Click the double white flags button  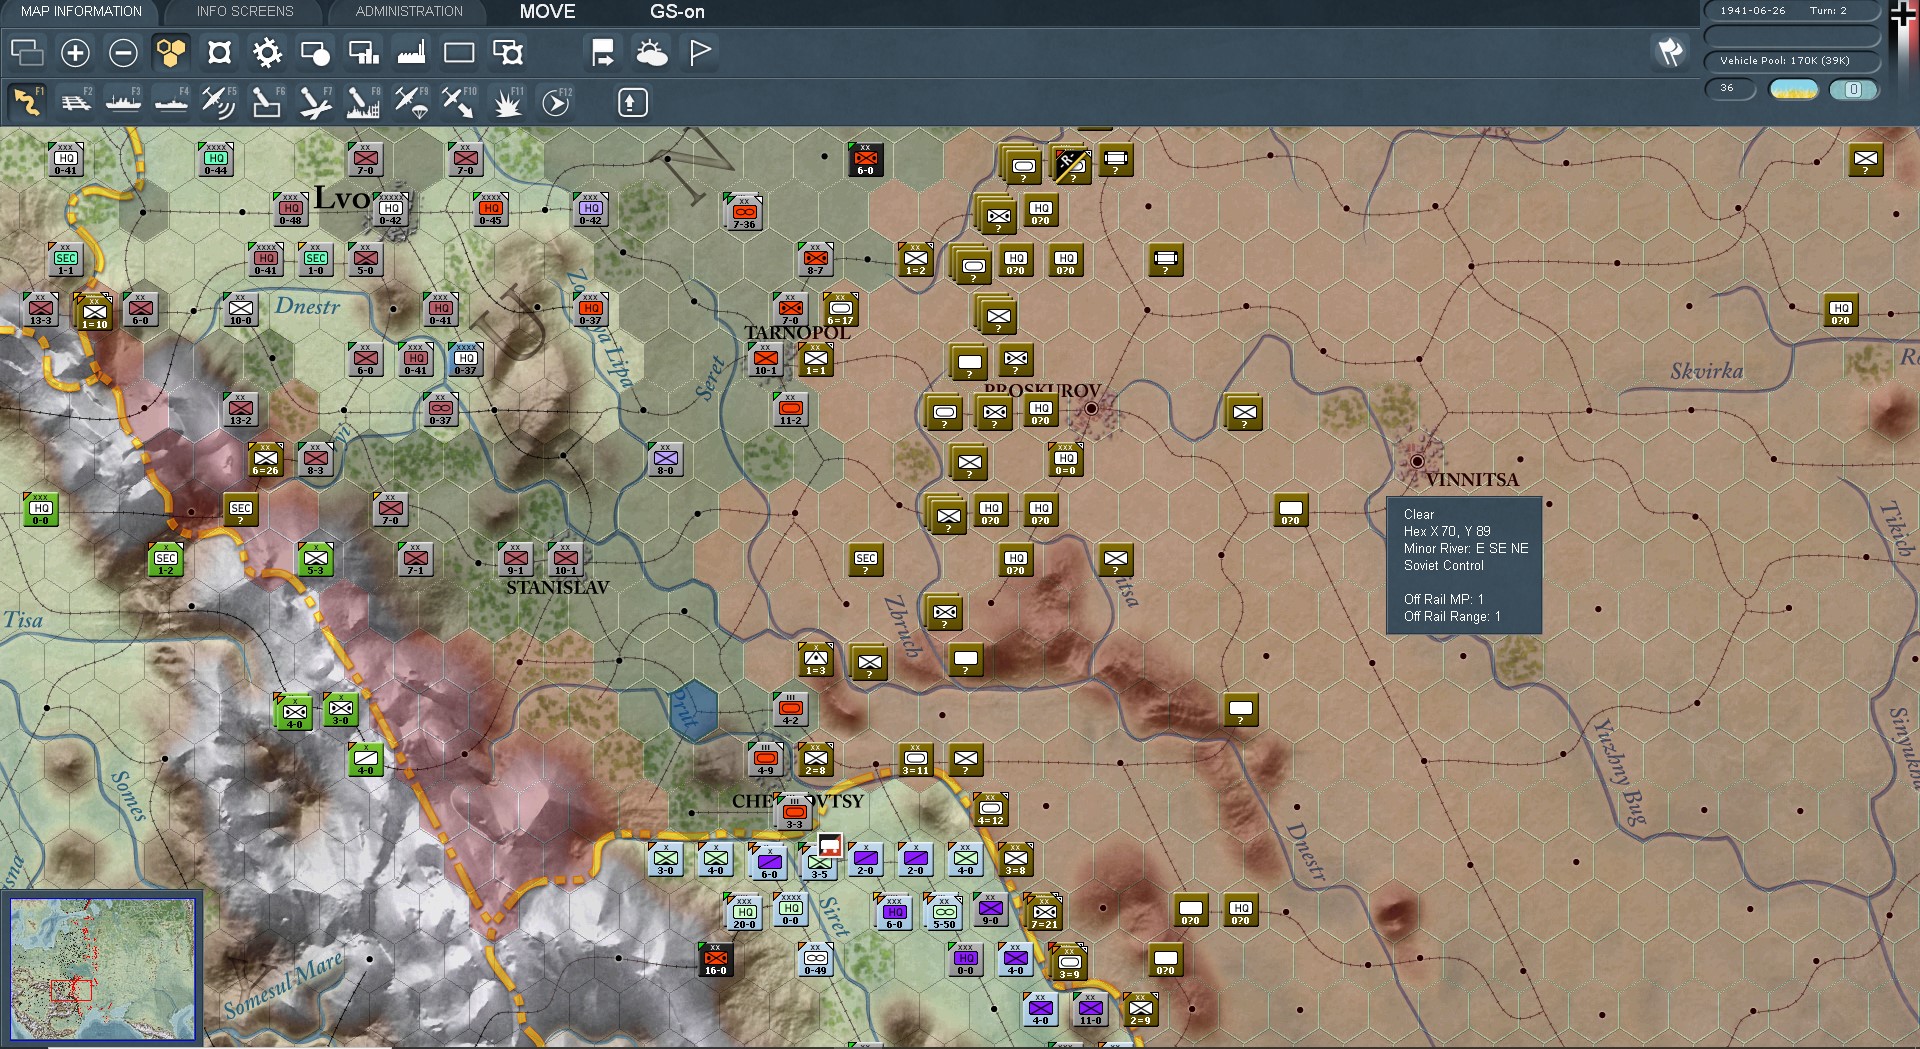click(1670, 52)
